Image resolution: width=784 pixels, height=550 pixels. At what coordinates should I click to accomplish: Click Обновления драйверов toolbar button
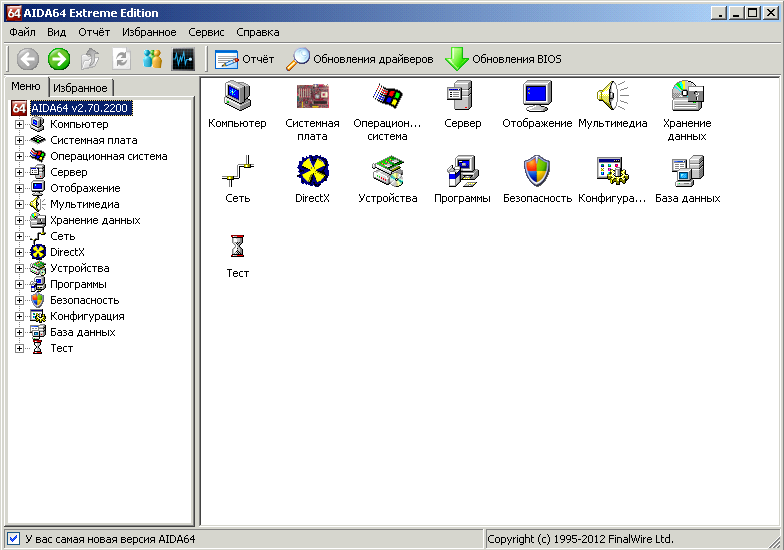point(360,59)
